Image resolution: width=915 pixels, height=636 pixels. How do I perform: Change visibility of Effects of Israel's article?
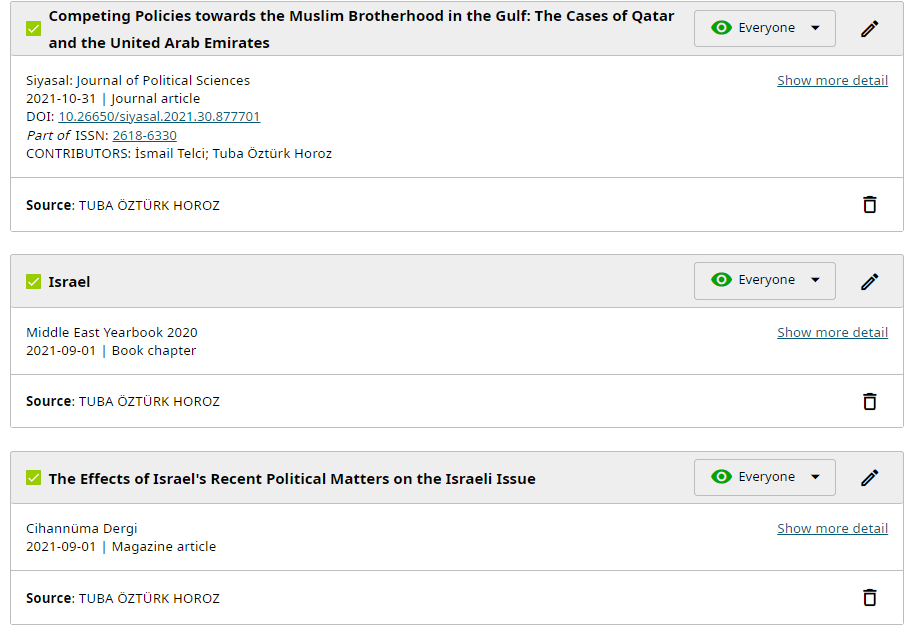(764, 477)
